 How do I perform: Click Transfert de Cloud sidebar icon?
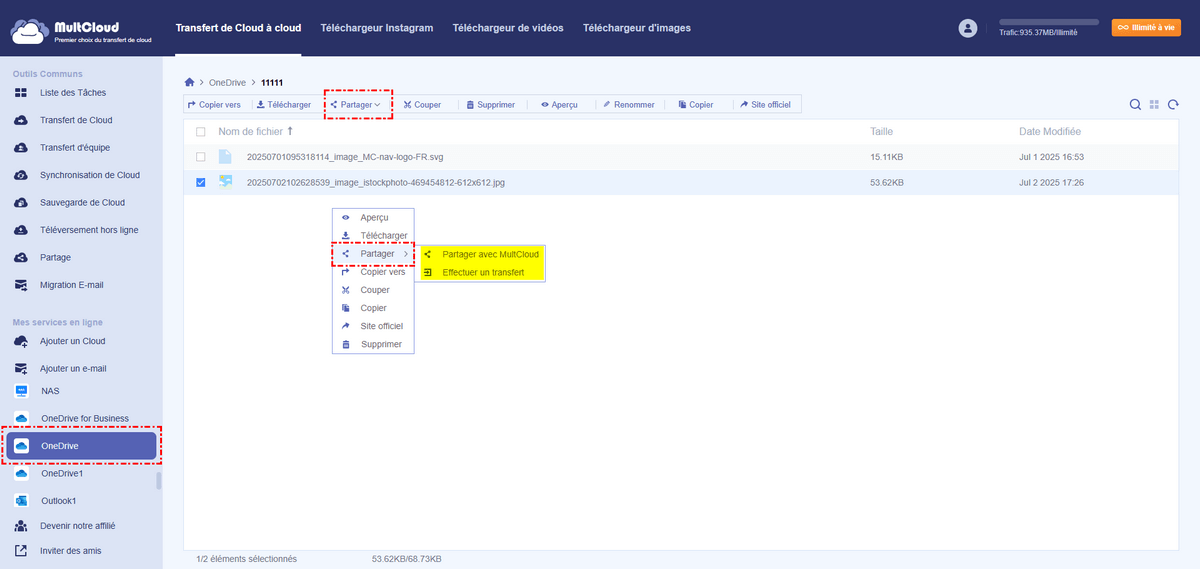tap(21, 120)
